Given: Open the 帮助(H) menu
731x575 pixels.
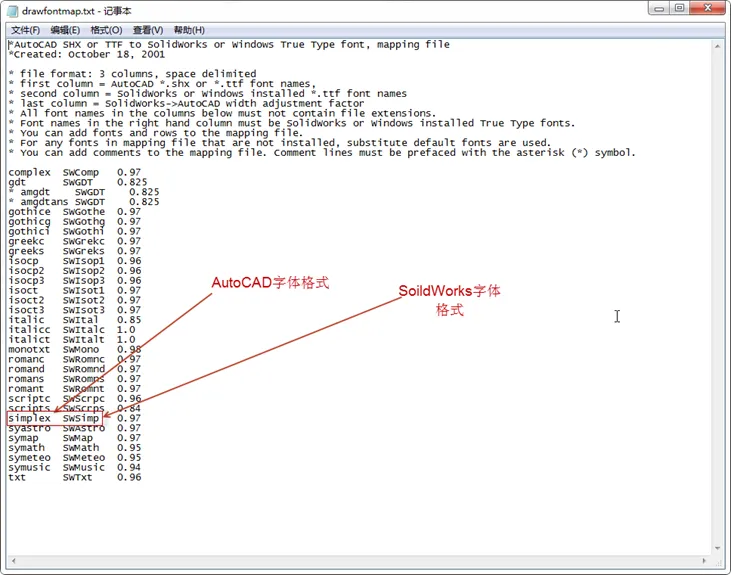Looking at the screenshot, I should [x=189, y=30].
